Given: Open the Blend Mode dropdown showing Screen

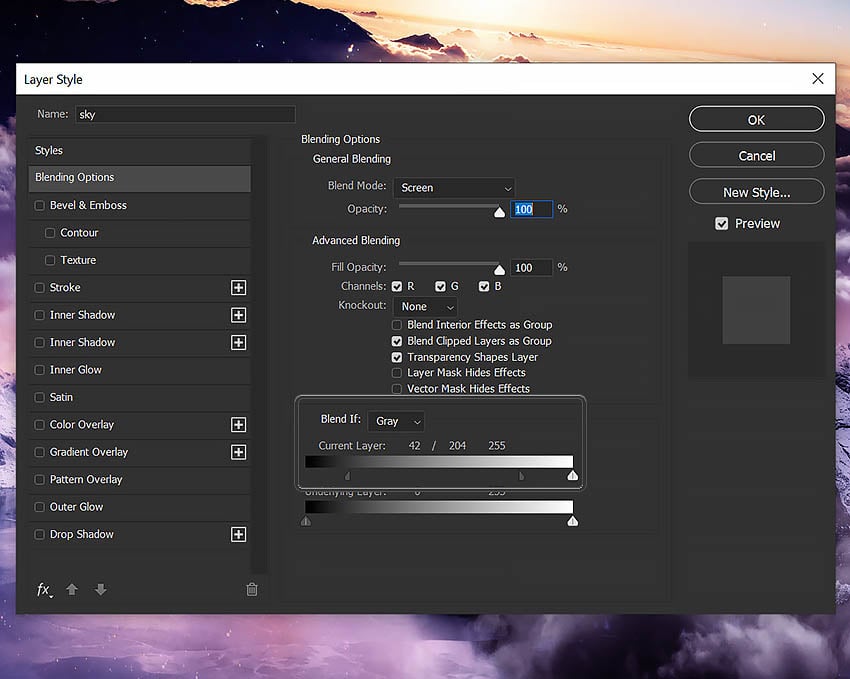Looking at the screenshot, I should tap(454, 187).
